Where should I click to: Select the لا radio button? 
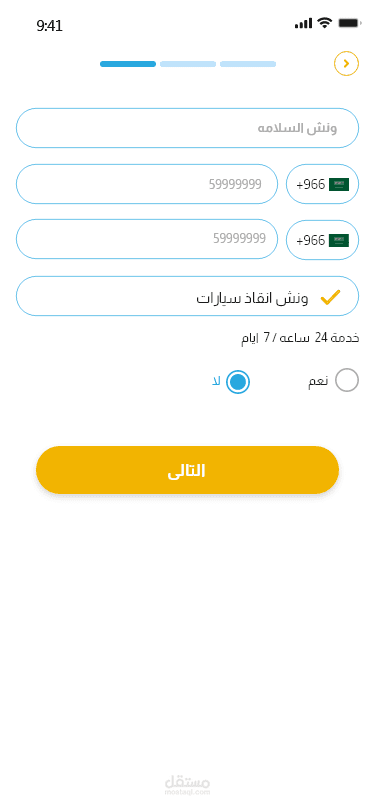pos(238,382)
